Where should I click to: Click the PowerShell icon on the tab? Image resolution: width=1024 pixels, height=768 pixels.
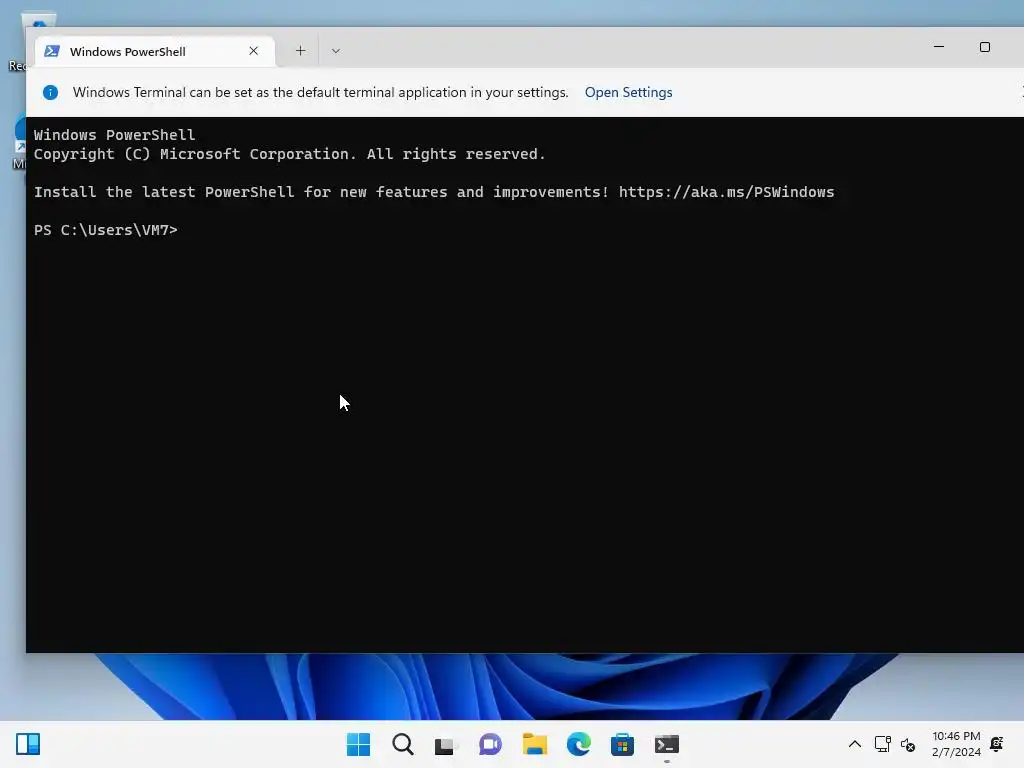52,51
